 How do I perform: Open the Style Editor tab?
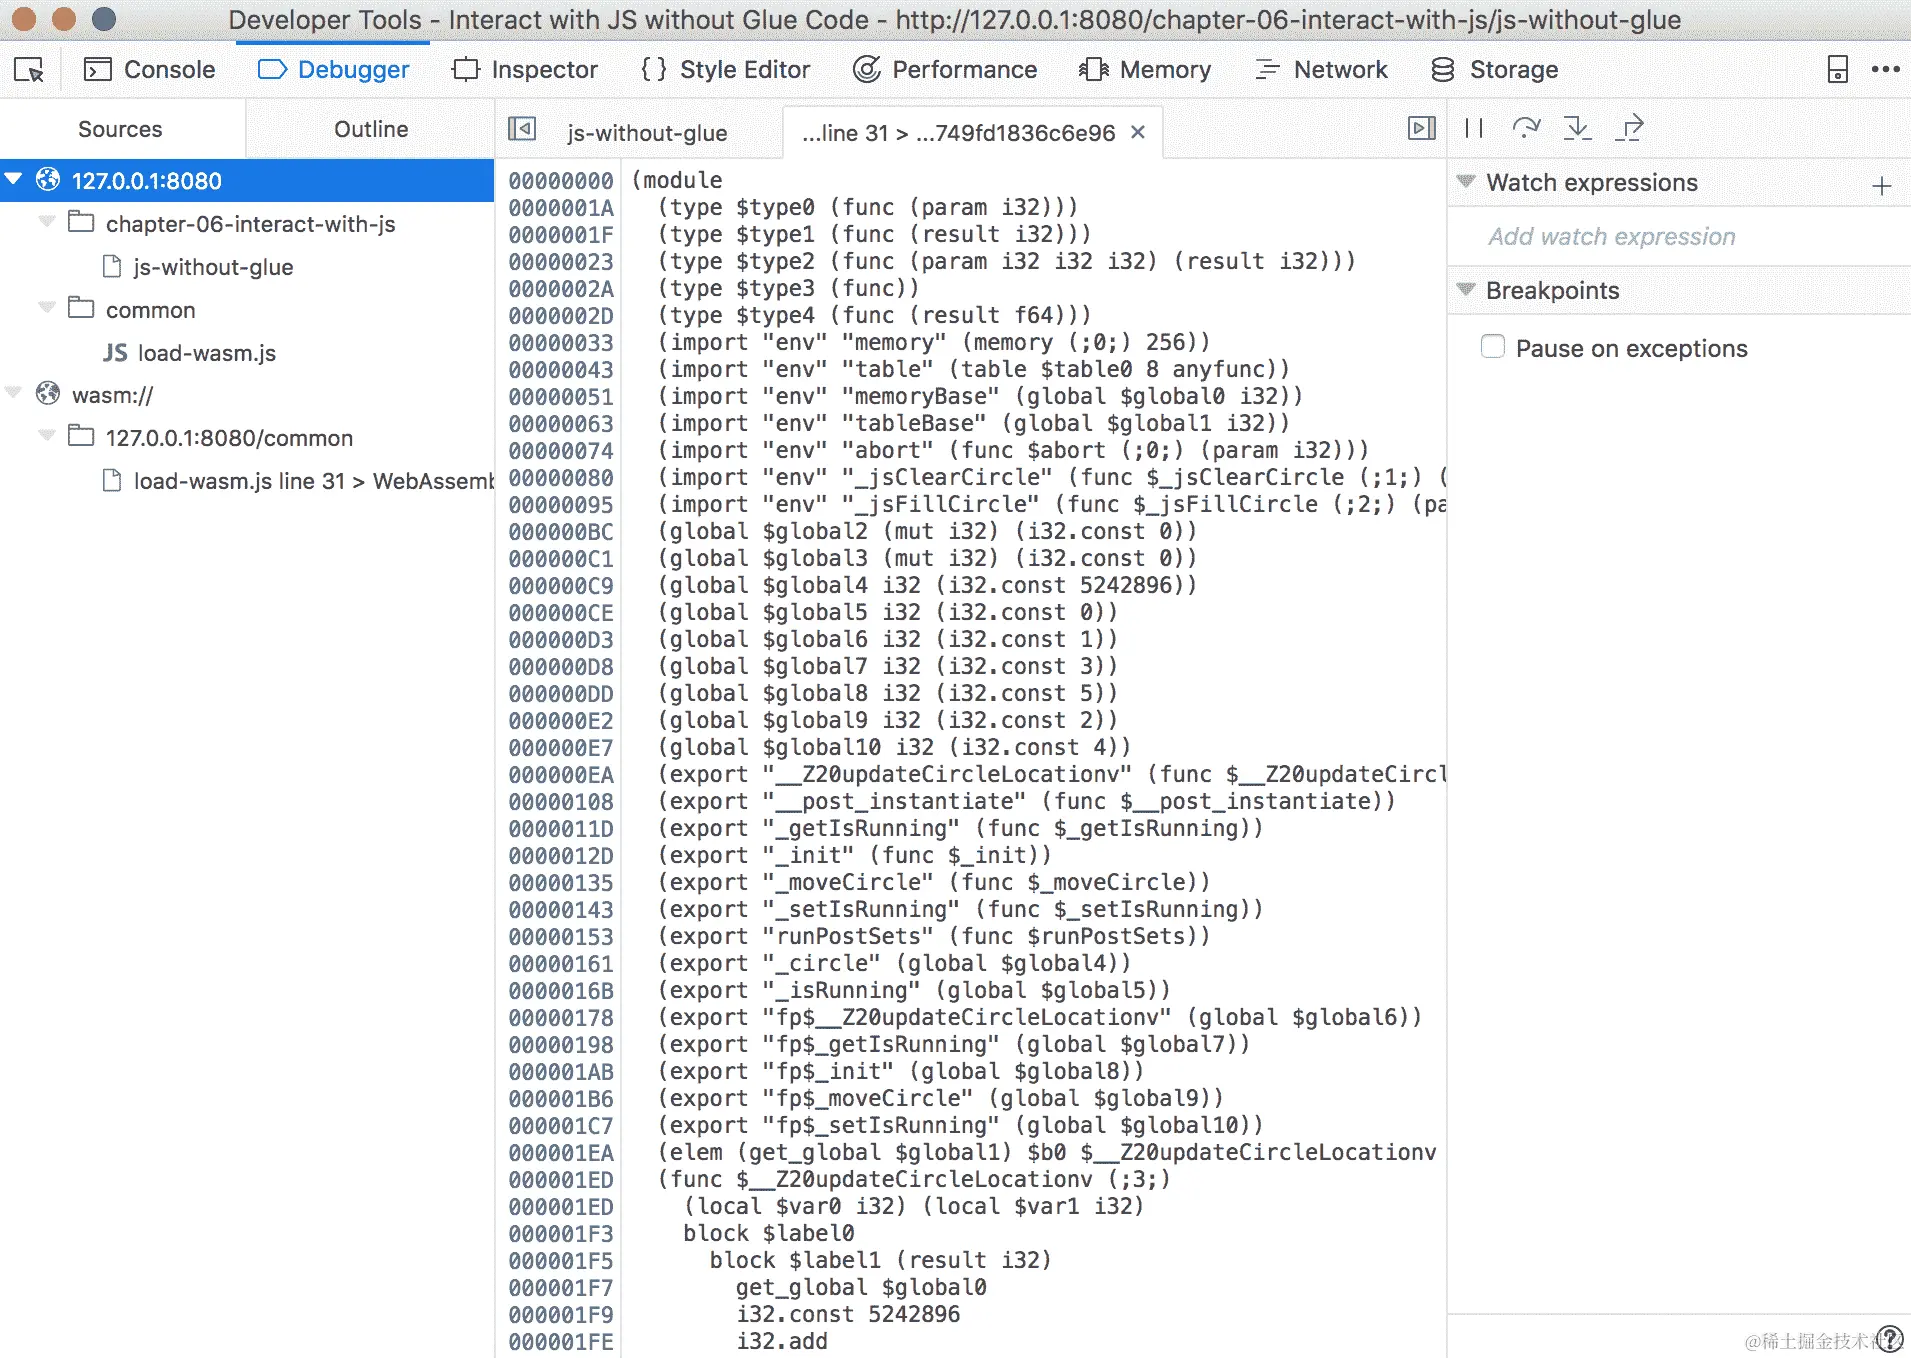(726, 70)
